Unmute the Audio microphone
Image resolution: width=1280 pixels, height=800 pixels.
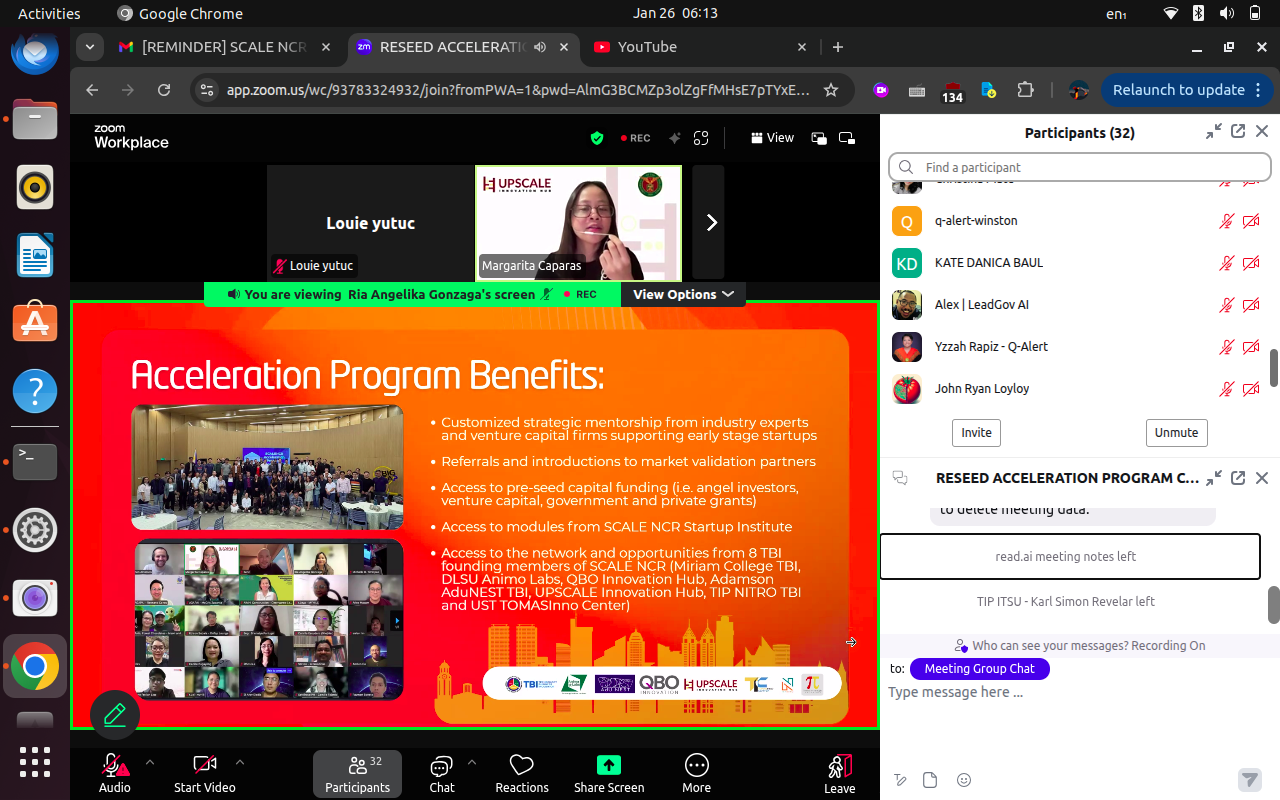114,766
